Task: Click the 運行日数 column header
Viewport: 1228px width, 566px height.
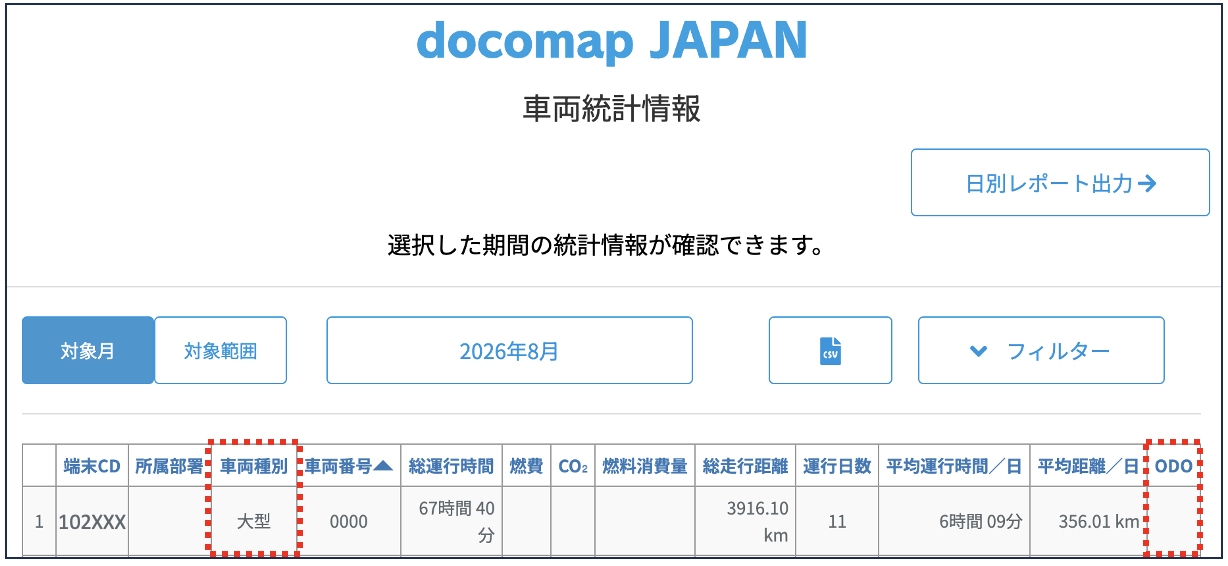Action: (x=837, y=466)
